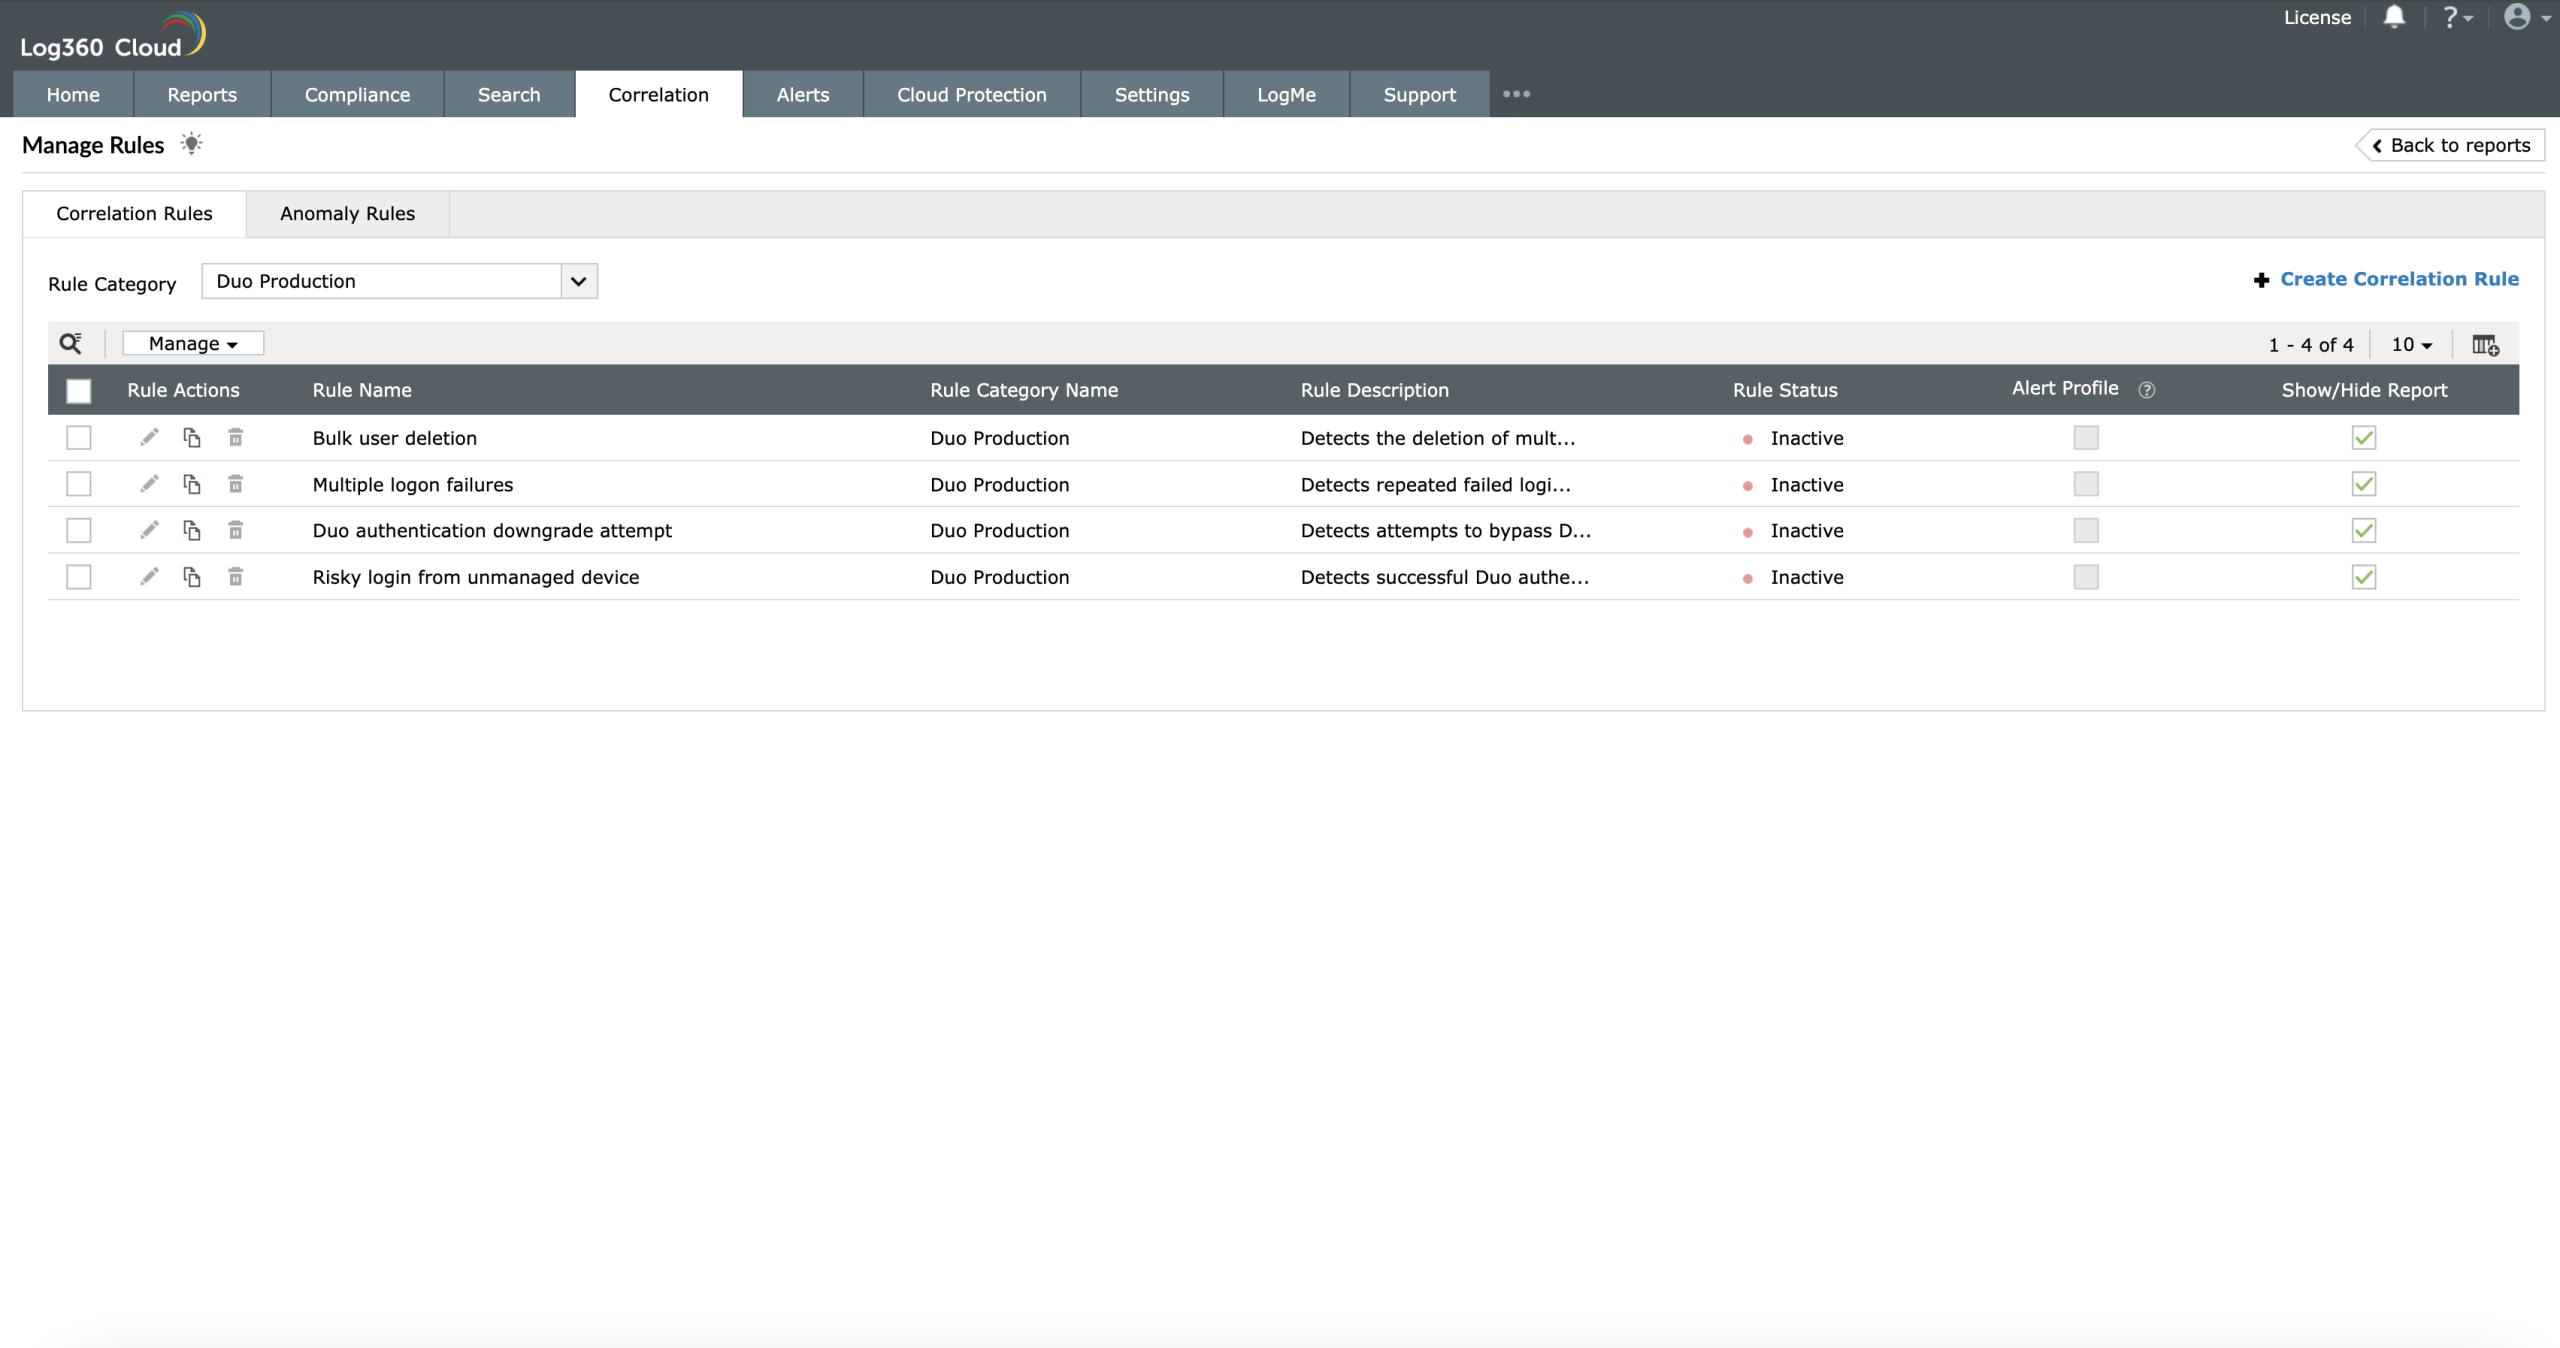The height and width of the screenshot is (1348, 2560).
Task: Click the notifications bell icon
Action: tap(2394, 18)
